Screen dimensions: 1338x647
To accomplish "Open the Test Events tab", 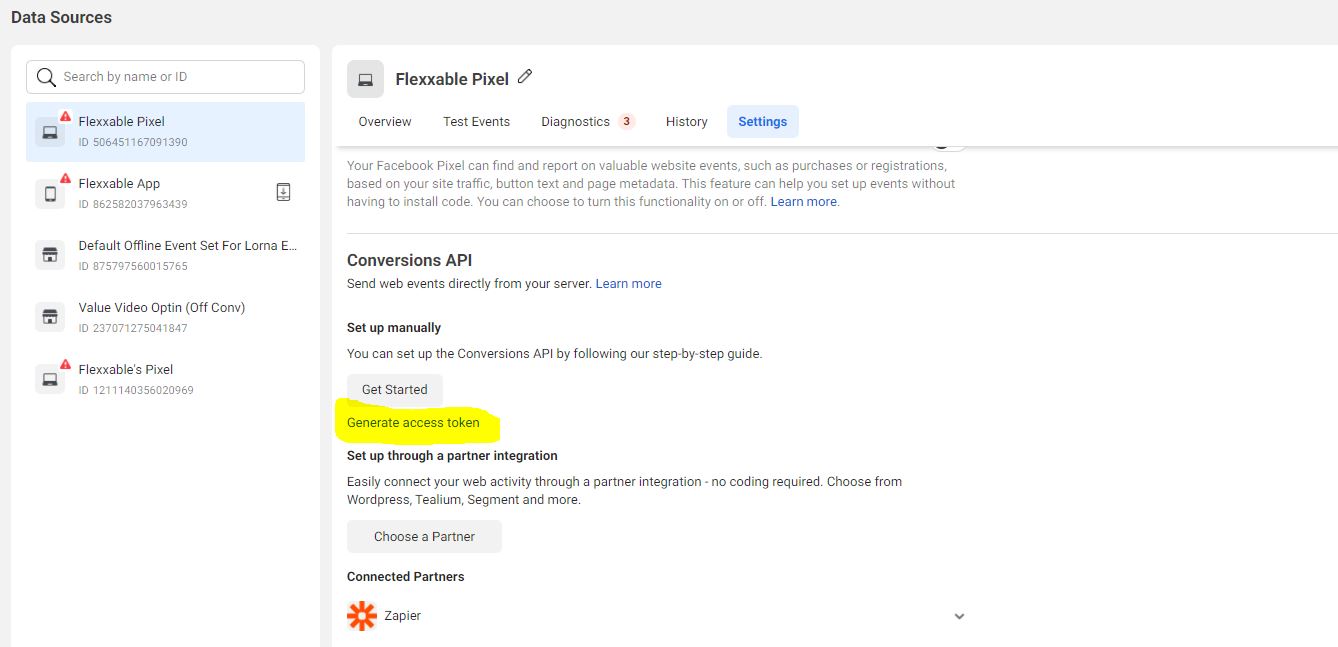I will coord(476,120).
